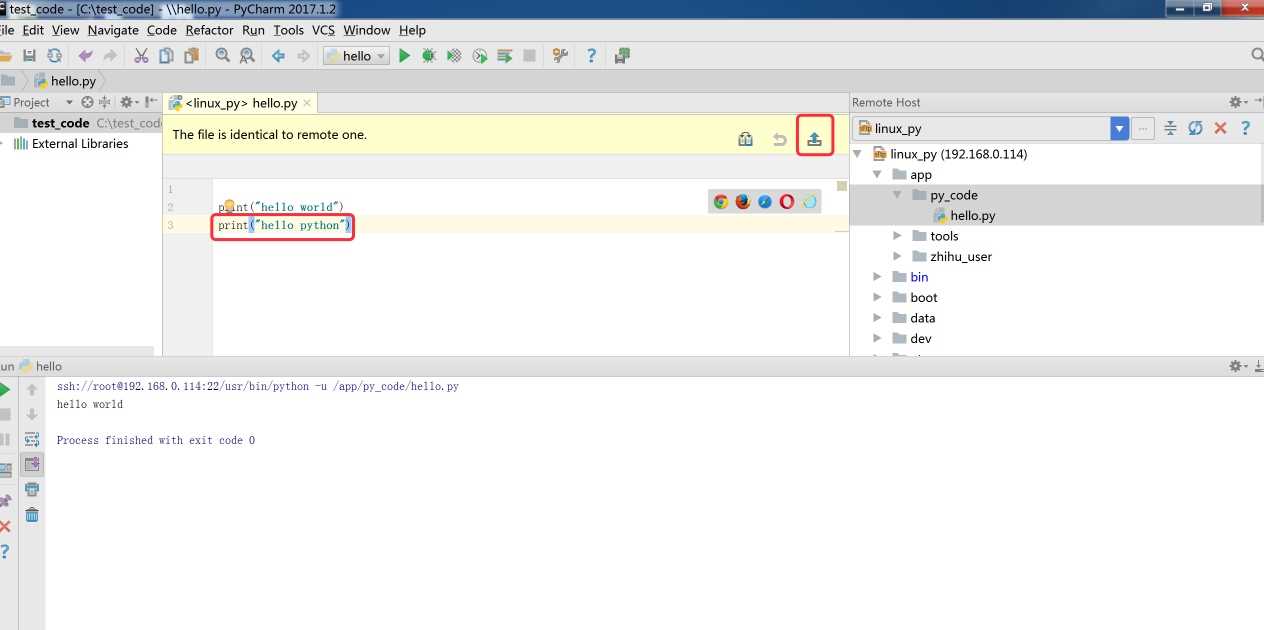Open the Refactor menu
The image size is (1264, 630).
click(209, 30)
